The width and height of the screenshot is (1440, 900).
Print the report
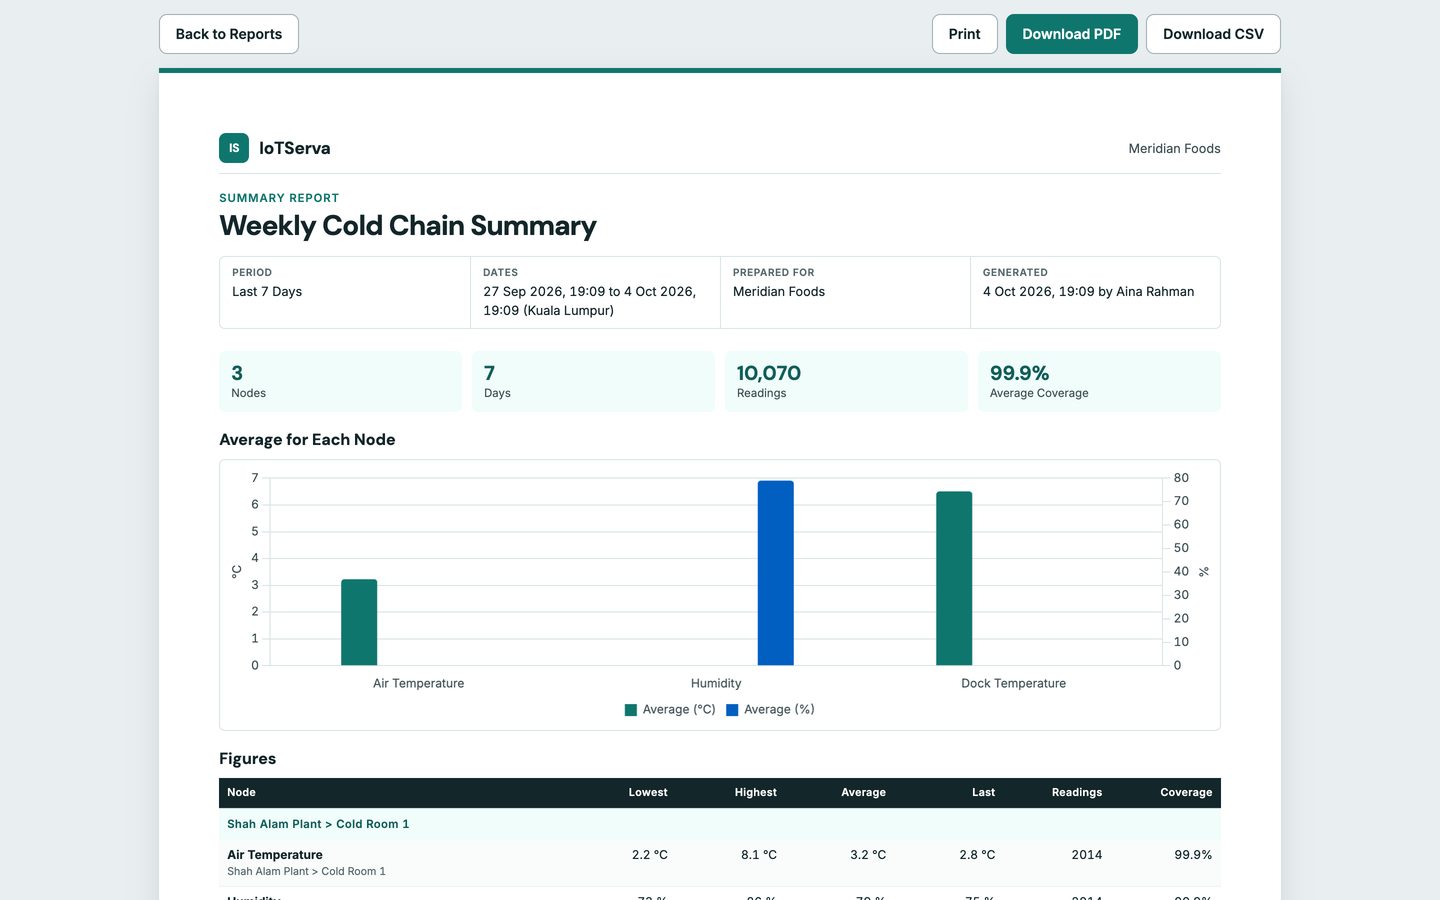coord(965,34)
